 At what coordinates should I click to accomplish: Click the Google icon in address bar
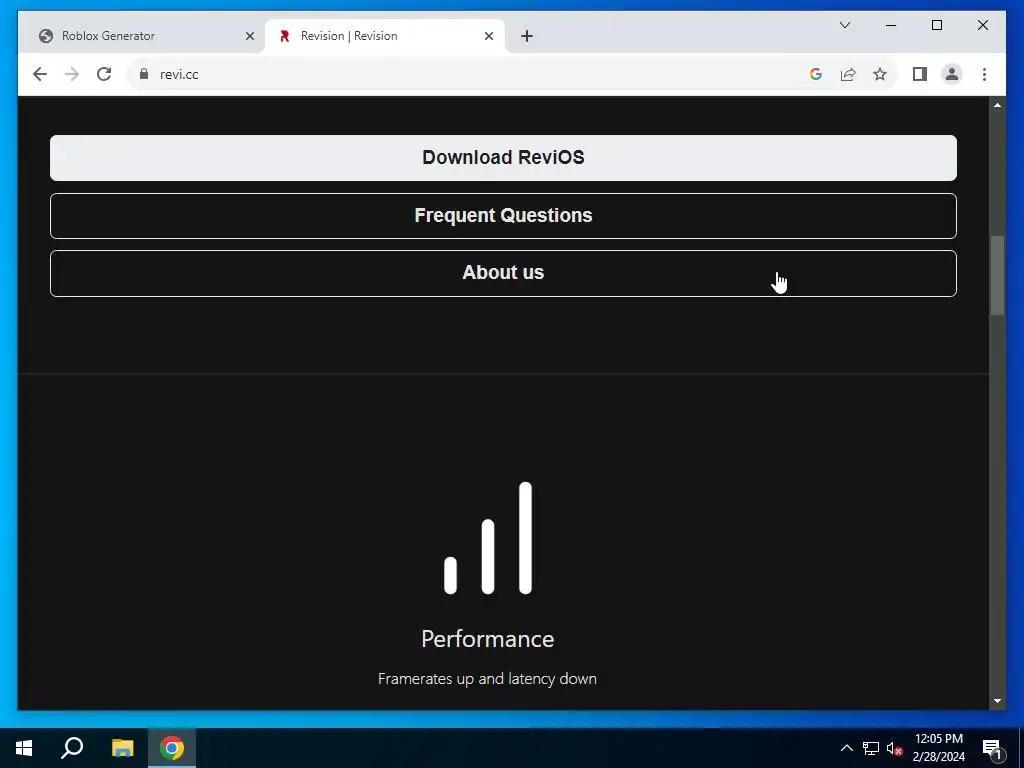tap(816, 74)
